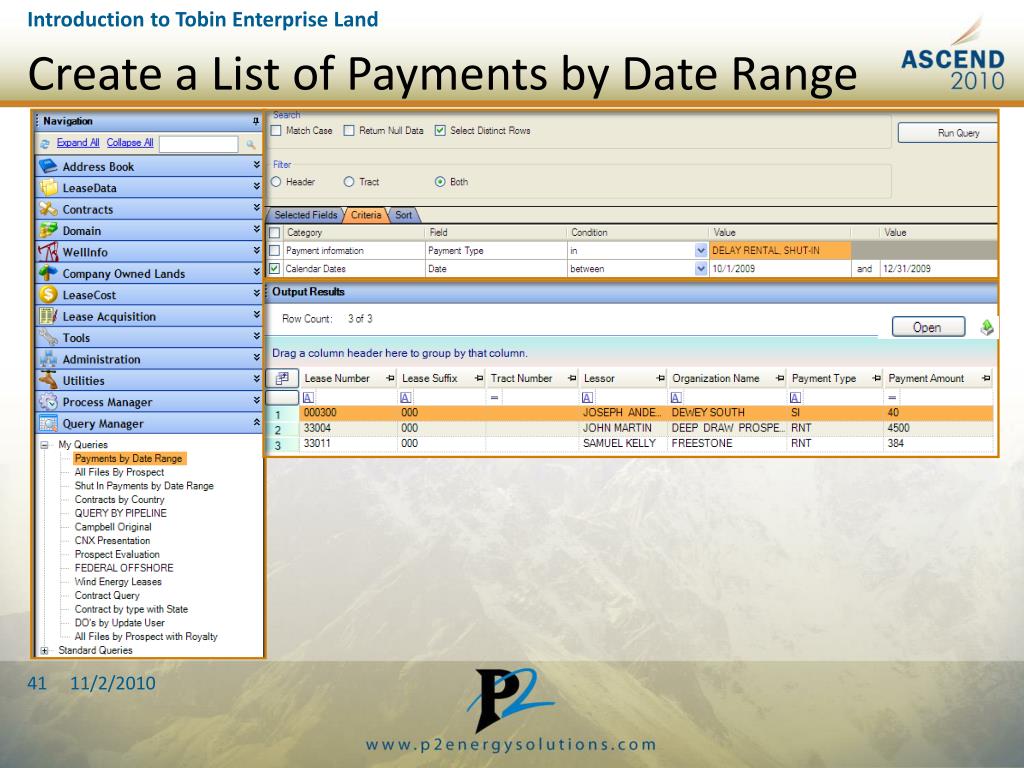Click the Expand All link
This screenshot has height=768, width=1024.
coord(78,142)
